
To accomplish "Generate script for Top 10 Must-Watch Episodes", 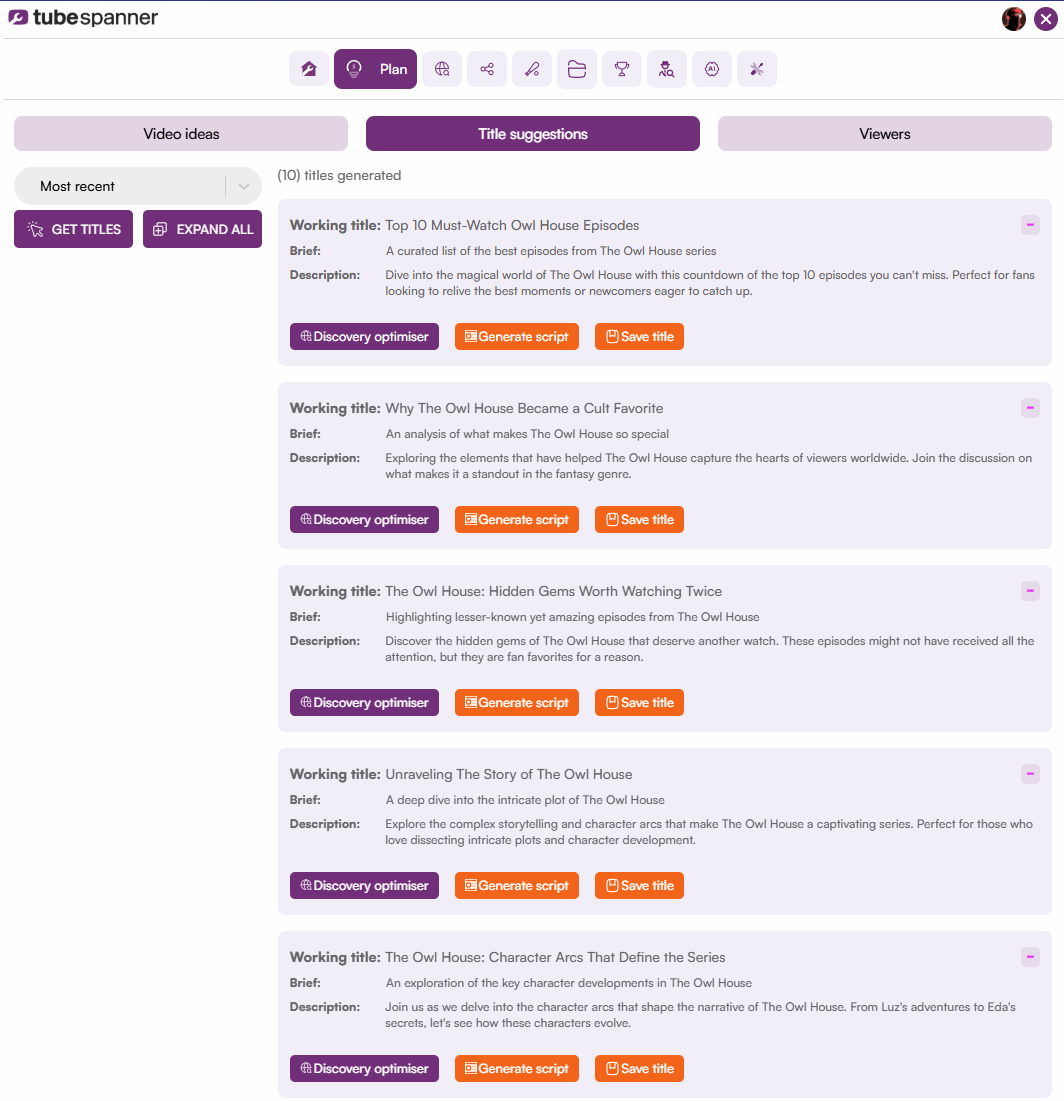I will [x=517, y=336].
